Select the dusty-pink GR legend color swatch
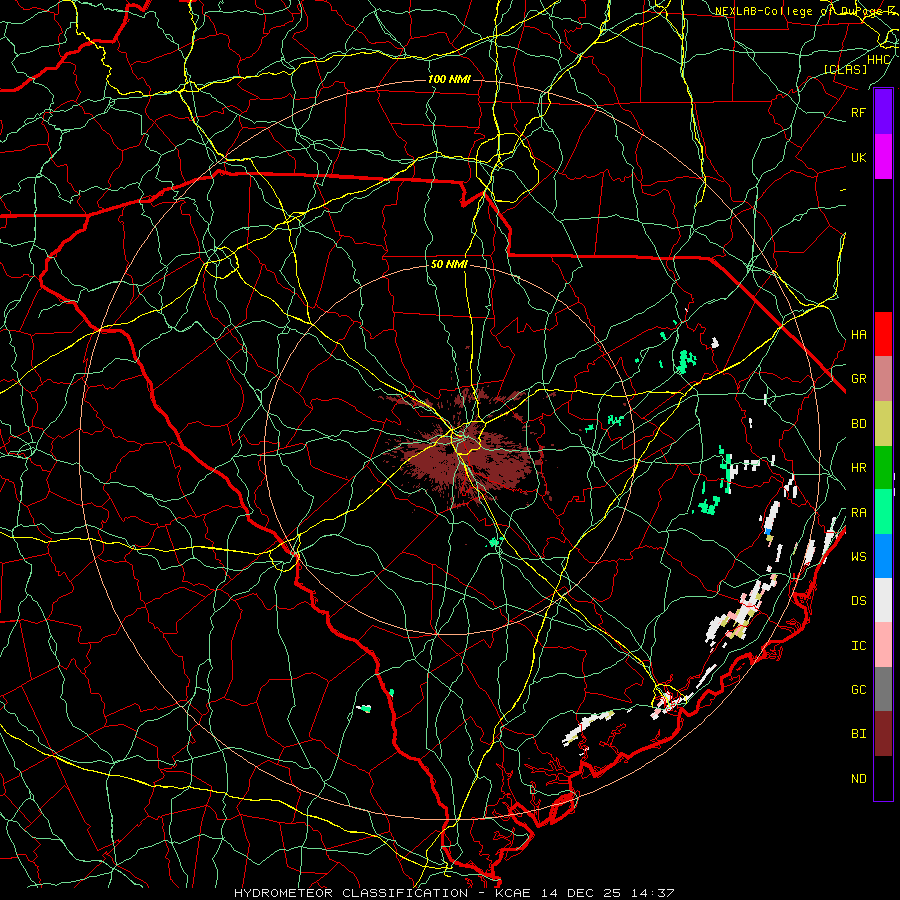The image size is (900, 900). (883, 379)
